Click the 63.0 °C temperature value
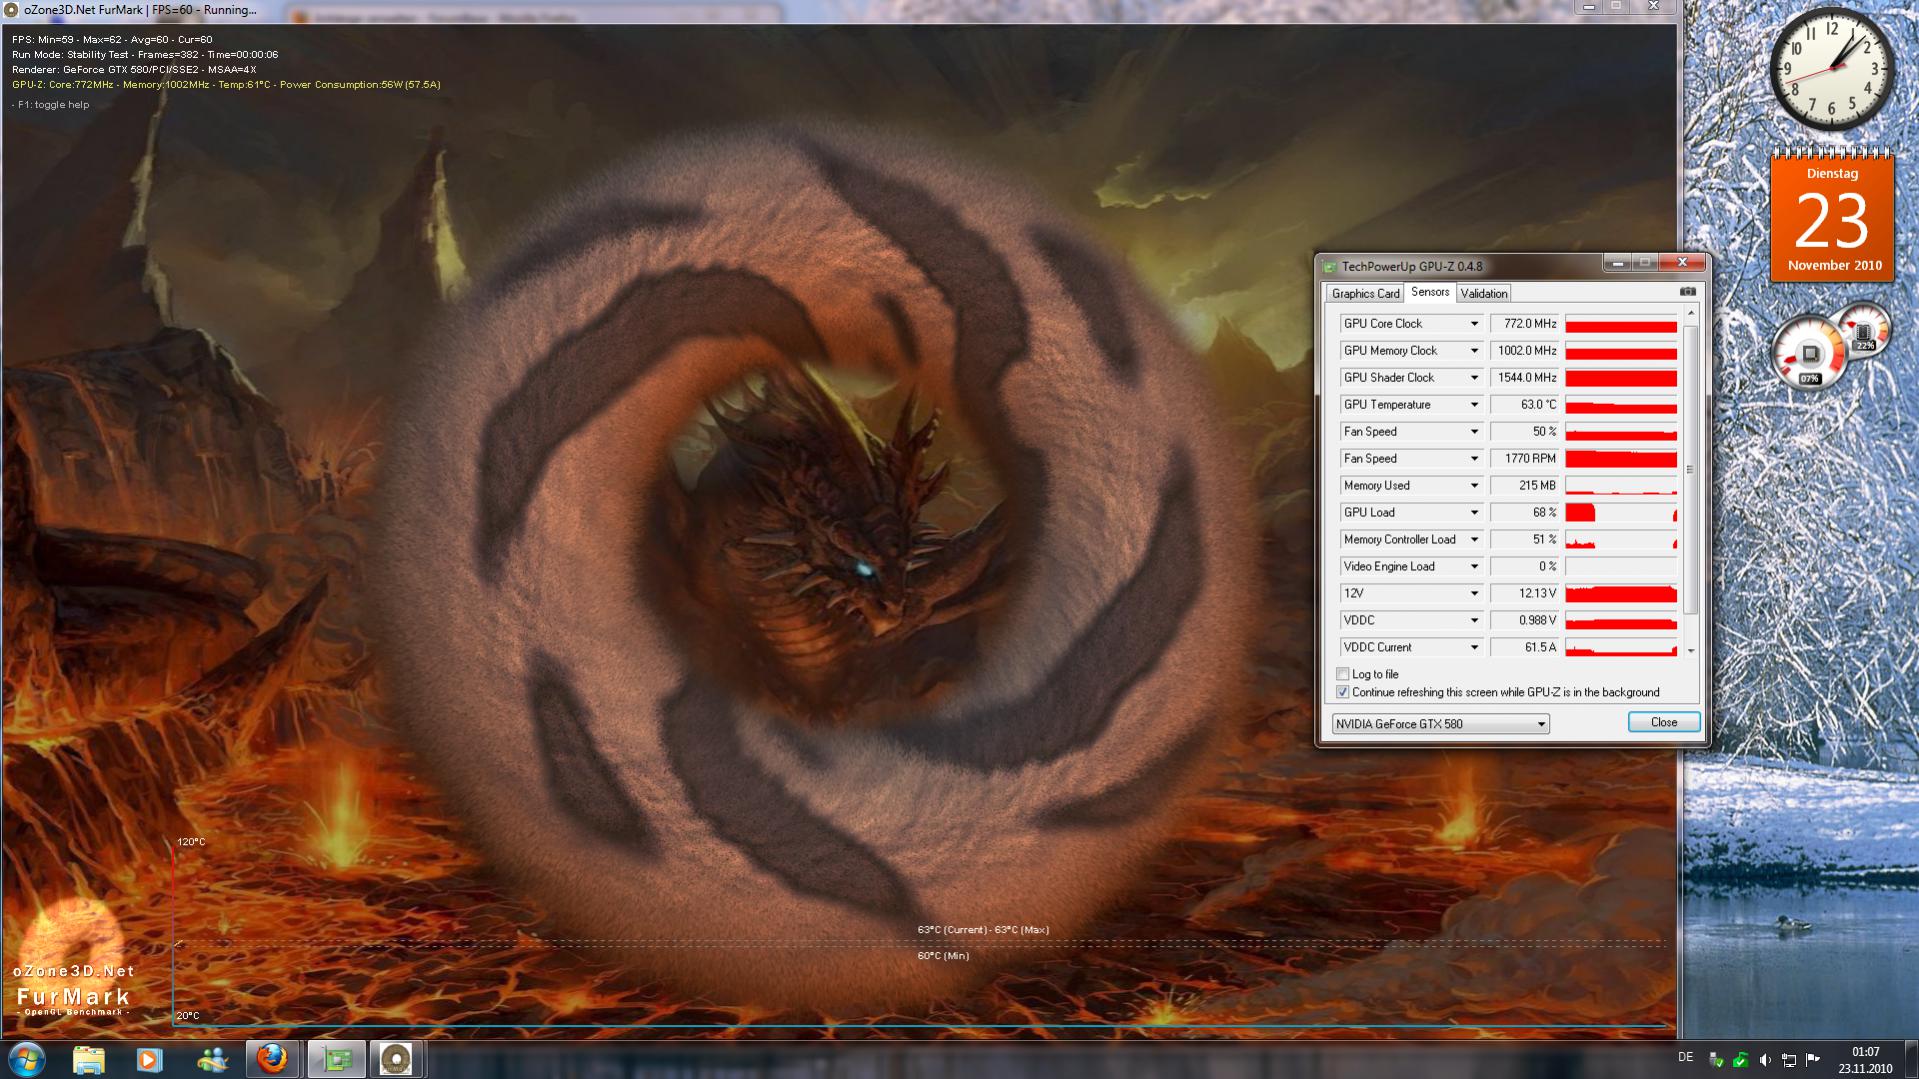 pos(1524,405)
